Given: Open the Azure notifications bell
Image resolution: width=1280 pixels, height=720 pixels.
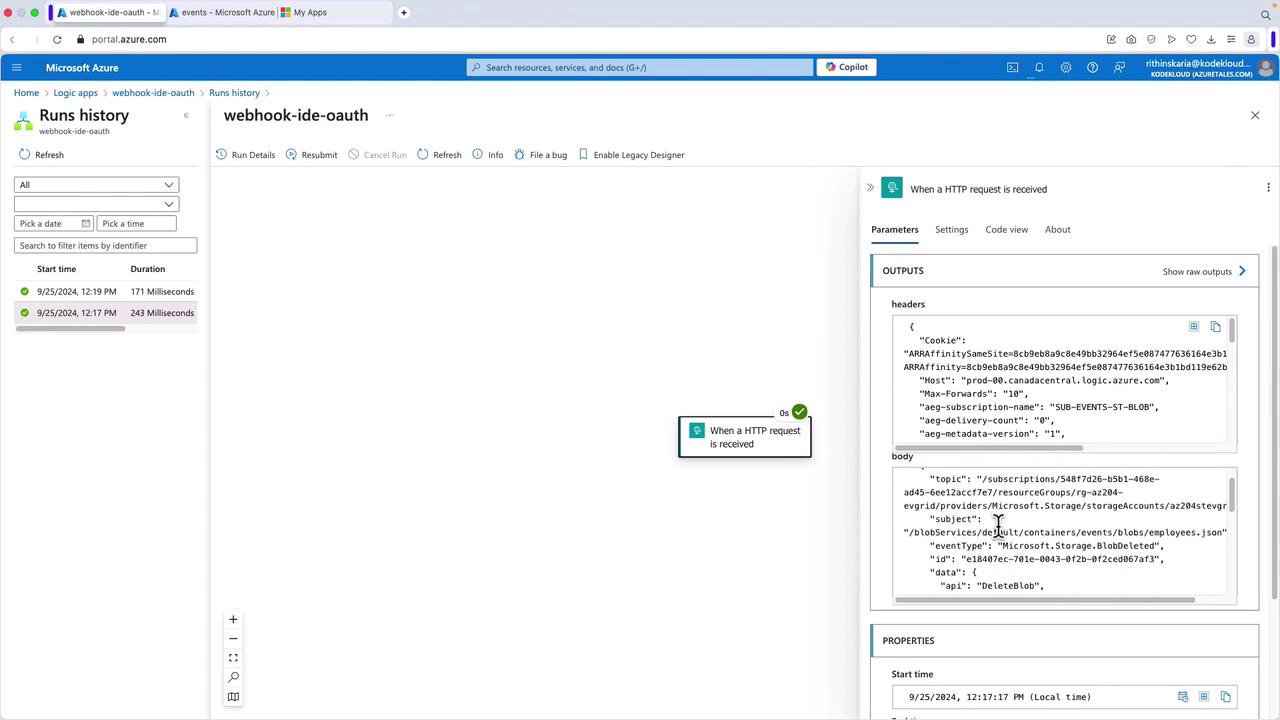Looking at the screenshot, I should (x=1039, y=67).
